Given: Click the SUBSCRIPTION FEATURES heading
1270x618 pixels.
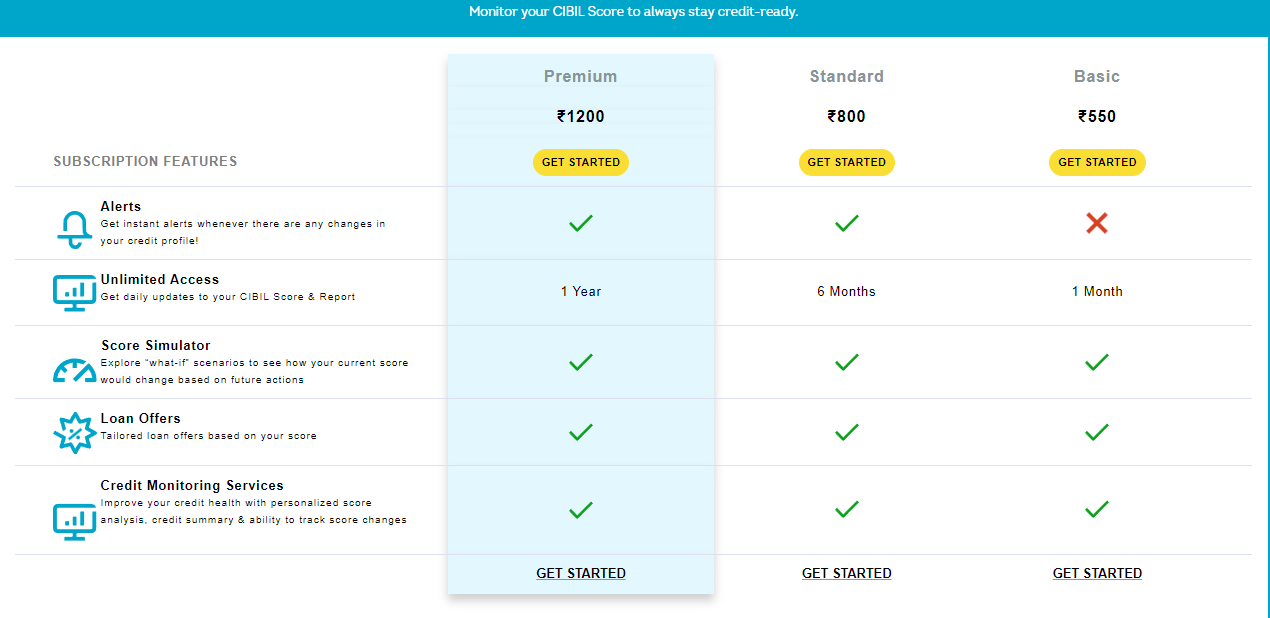Looking at the screenshot, I should [144, 161].
